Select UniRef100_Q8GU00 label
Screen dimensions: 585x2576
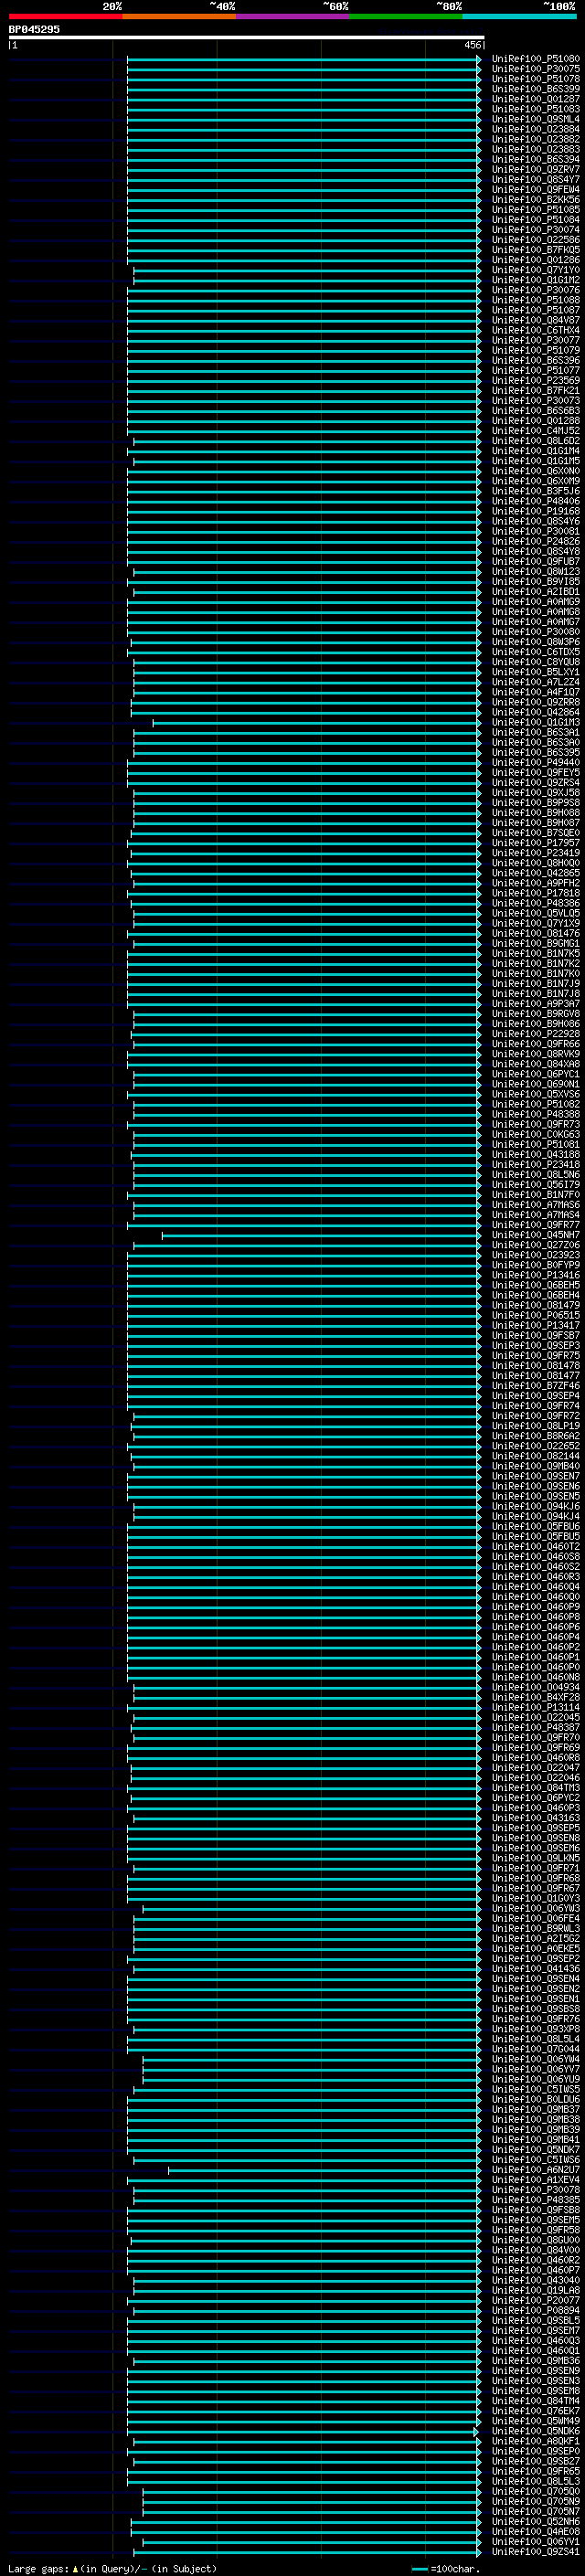pos(535,2240)
